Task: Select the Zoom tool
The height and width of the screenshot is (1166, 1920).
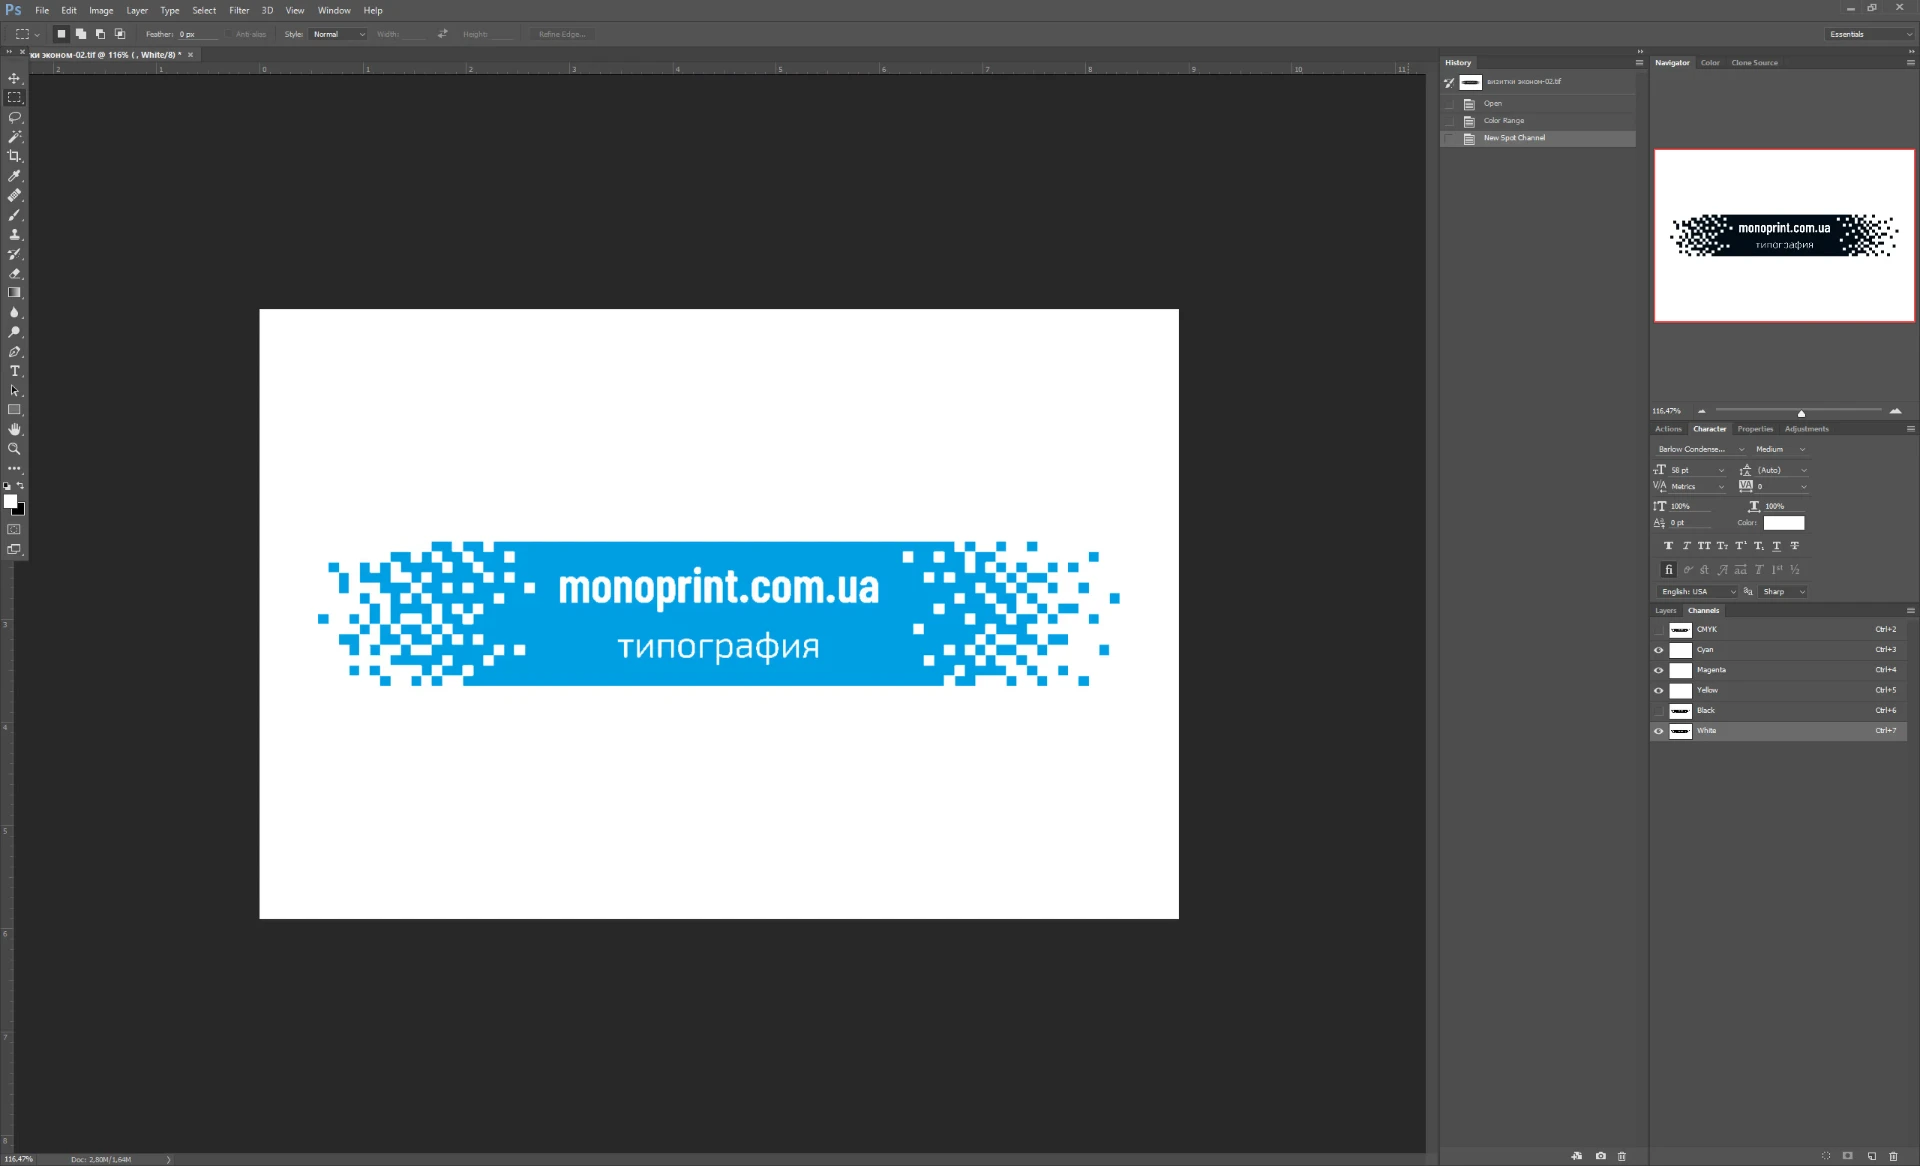Action: tap(14, 449)
